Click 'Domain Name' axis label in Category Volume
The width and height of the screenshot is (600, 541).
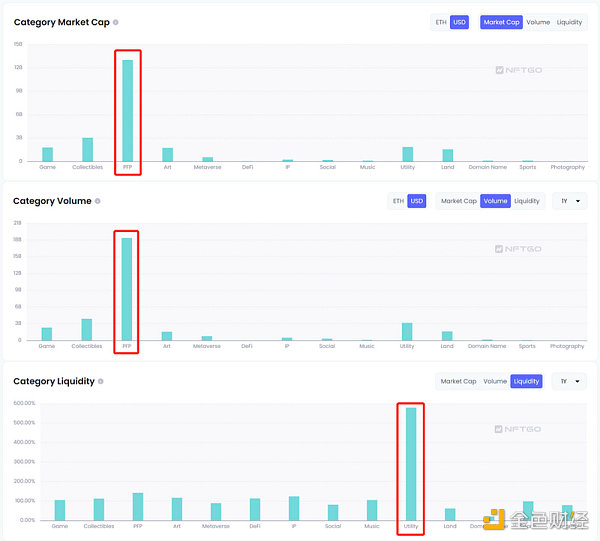(x=487, y=346)
